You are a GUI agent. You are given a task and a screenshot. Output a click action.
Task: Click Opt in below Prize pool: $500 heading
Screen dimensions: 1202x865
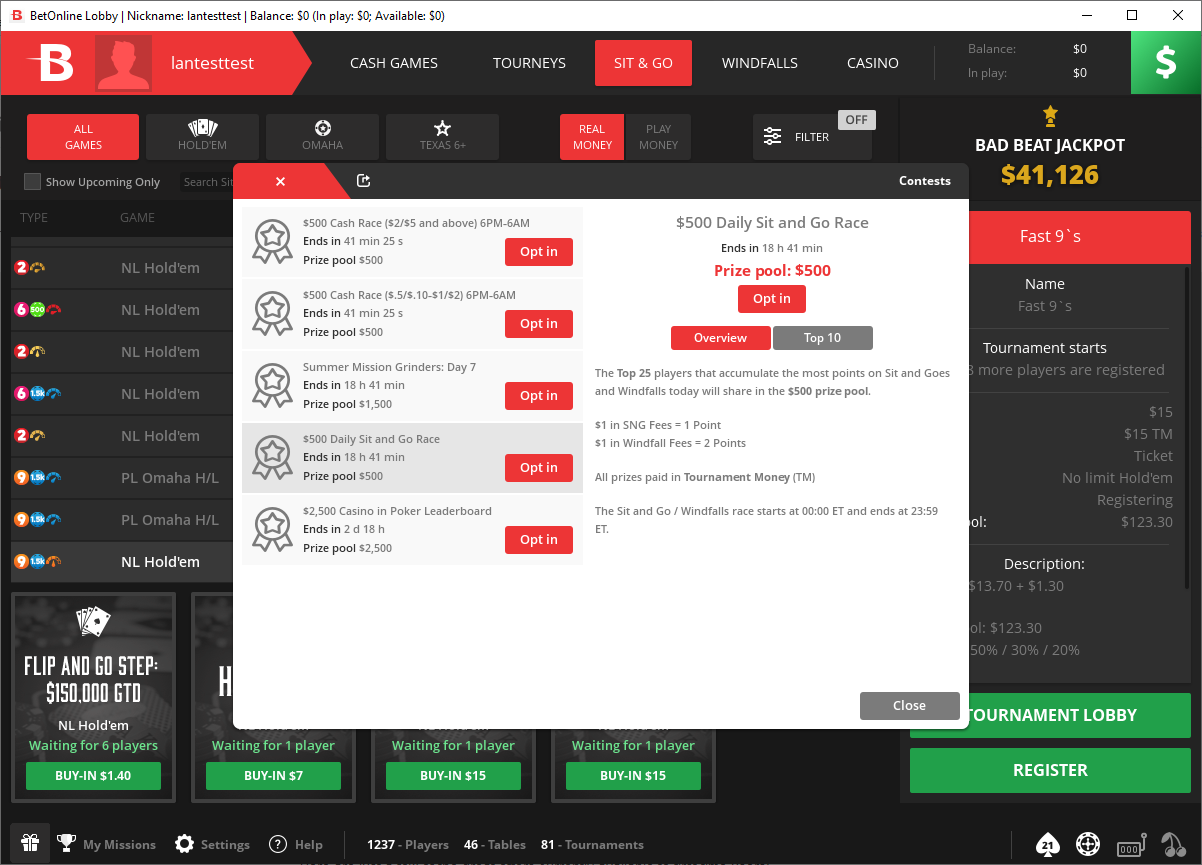[772, 299]
